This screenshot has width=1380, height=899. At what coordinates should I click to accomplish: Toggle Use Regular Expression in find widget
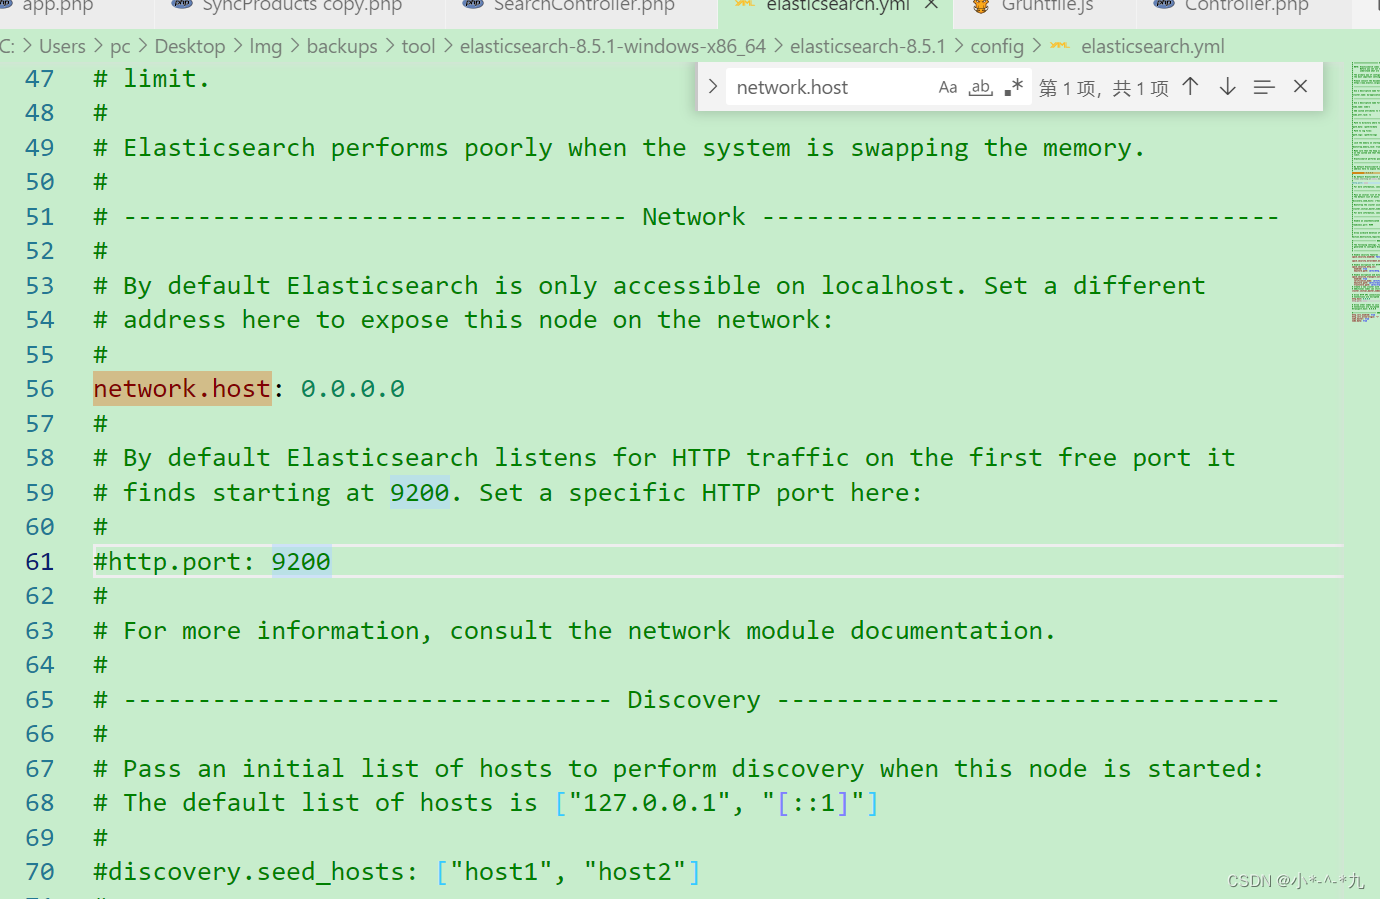(1013, 87)
